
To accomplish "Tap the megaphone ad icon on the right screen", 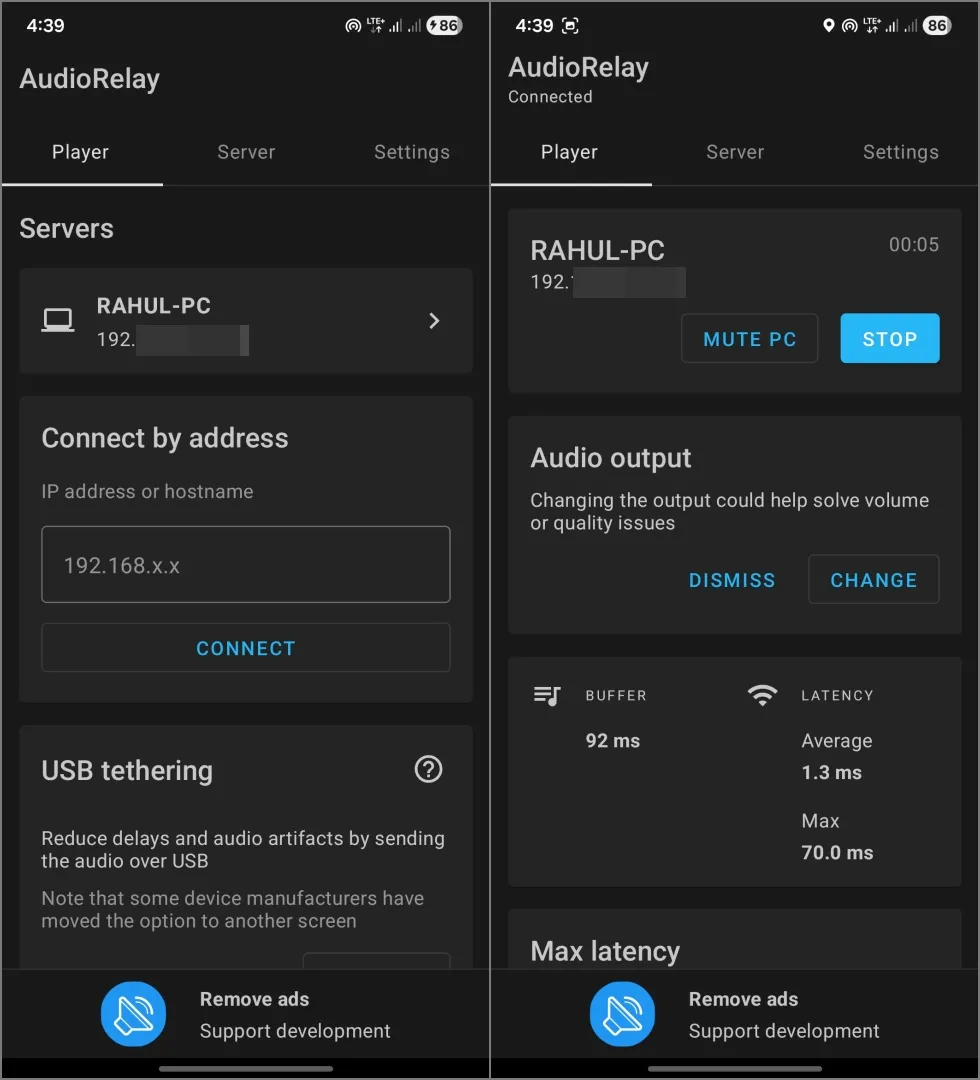I will pyautogui.click(x=622, y=1013).
